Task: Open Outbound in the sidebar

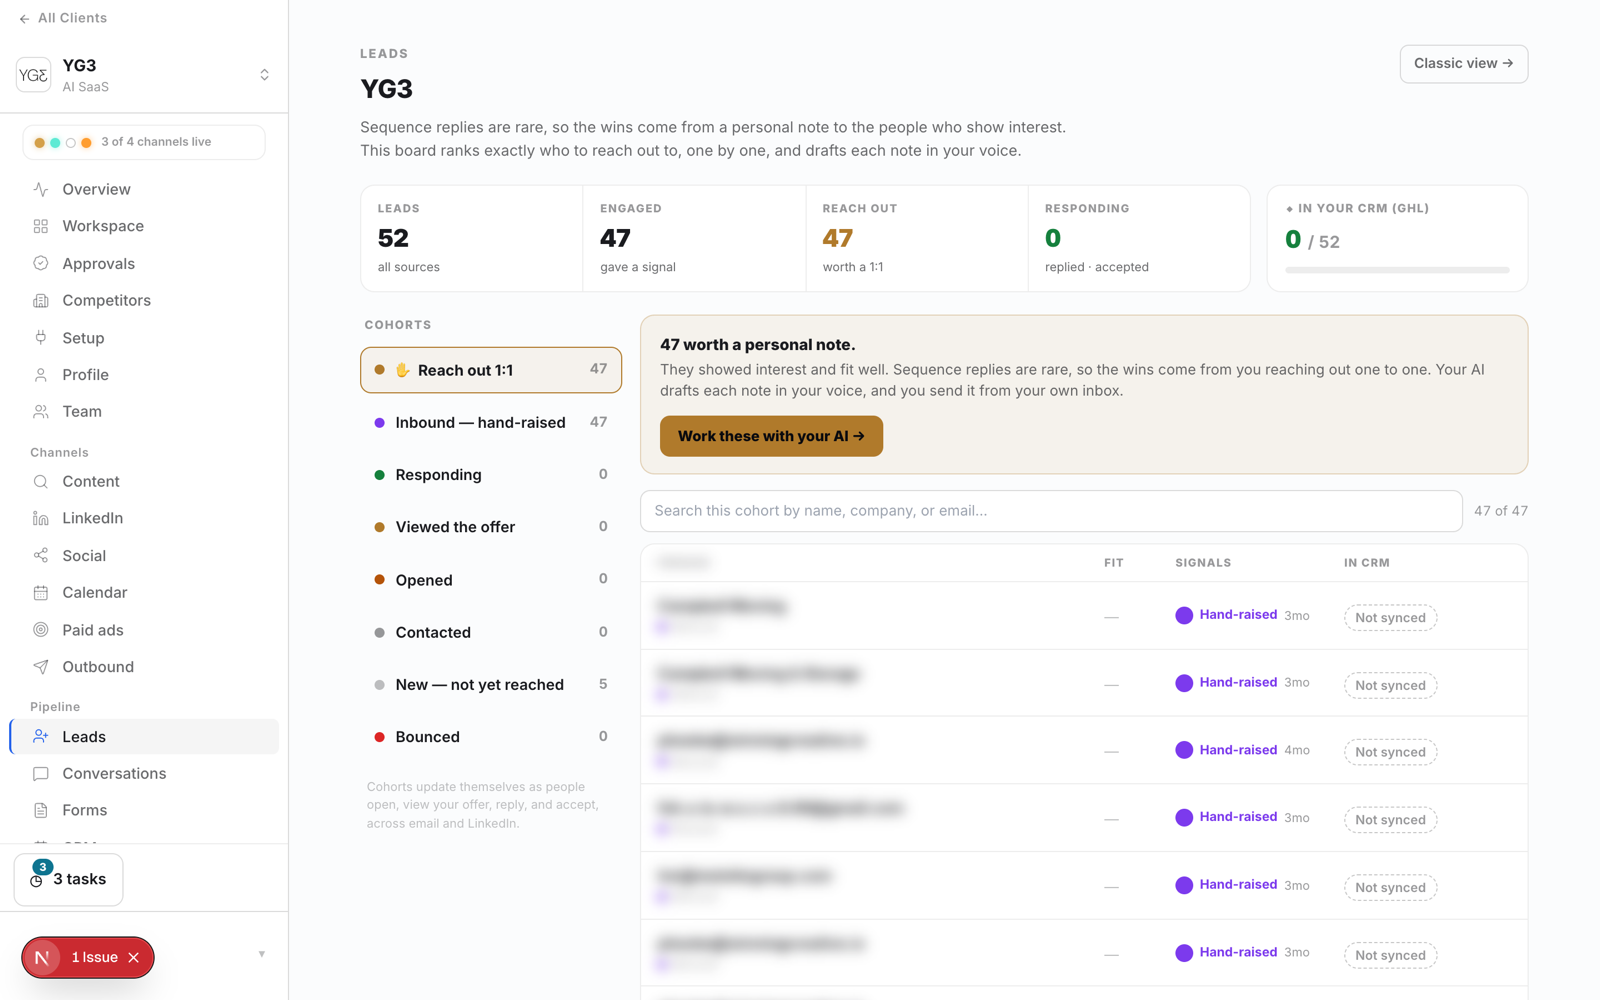Action: [144, 667]
